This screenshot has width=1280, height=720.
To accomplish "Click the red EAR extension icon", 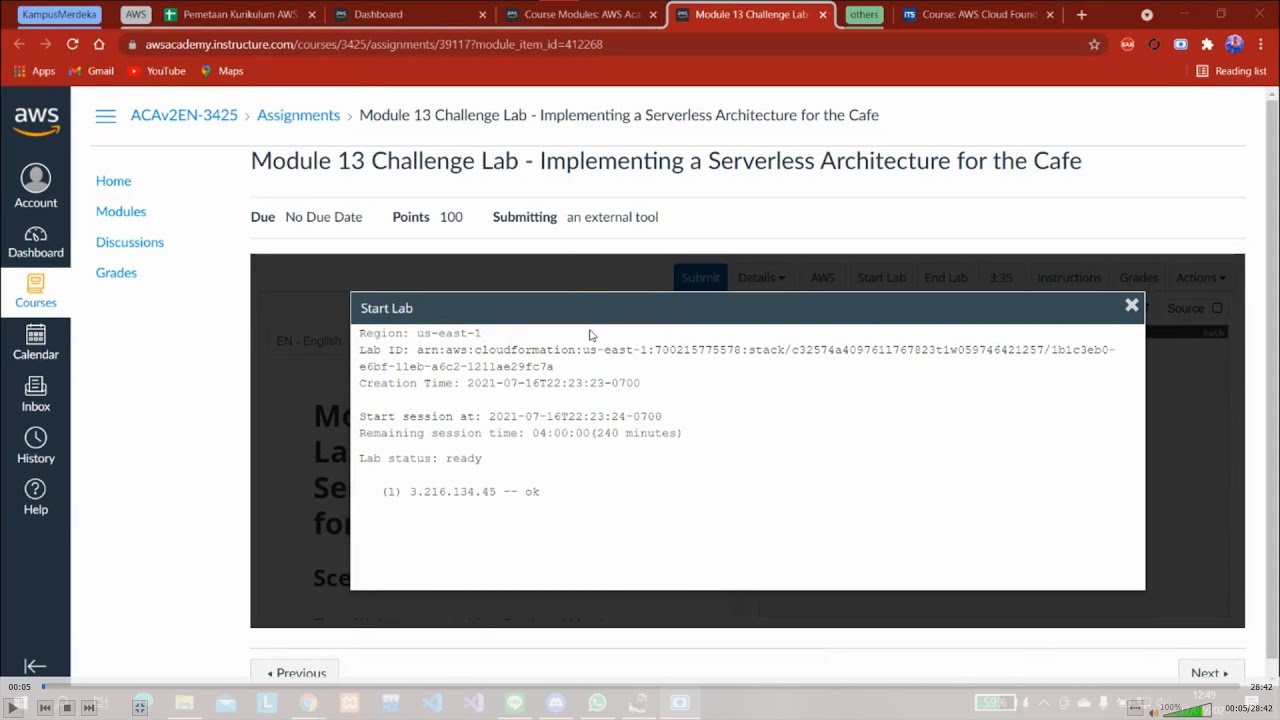I will click(1127, 44).
